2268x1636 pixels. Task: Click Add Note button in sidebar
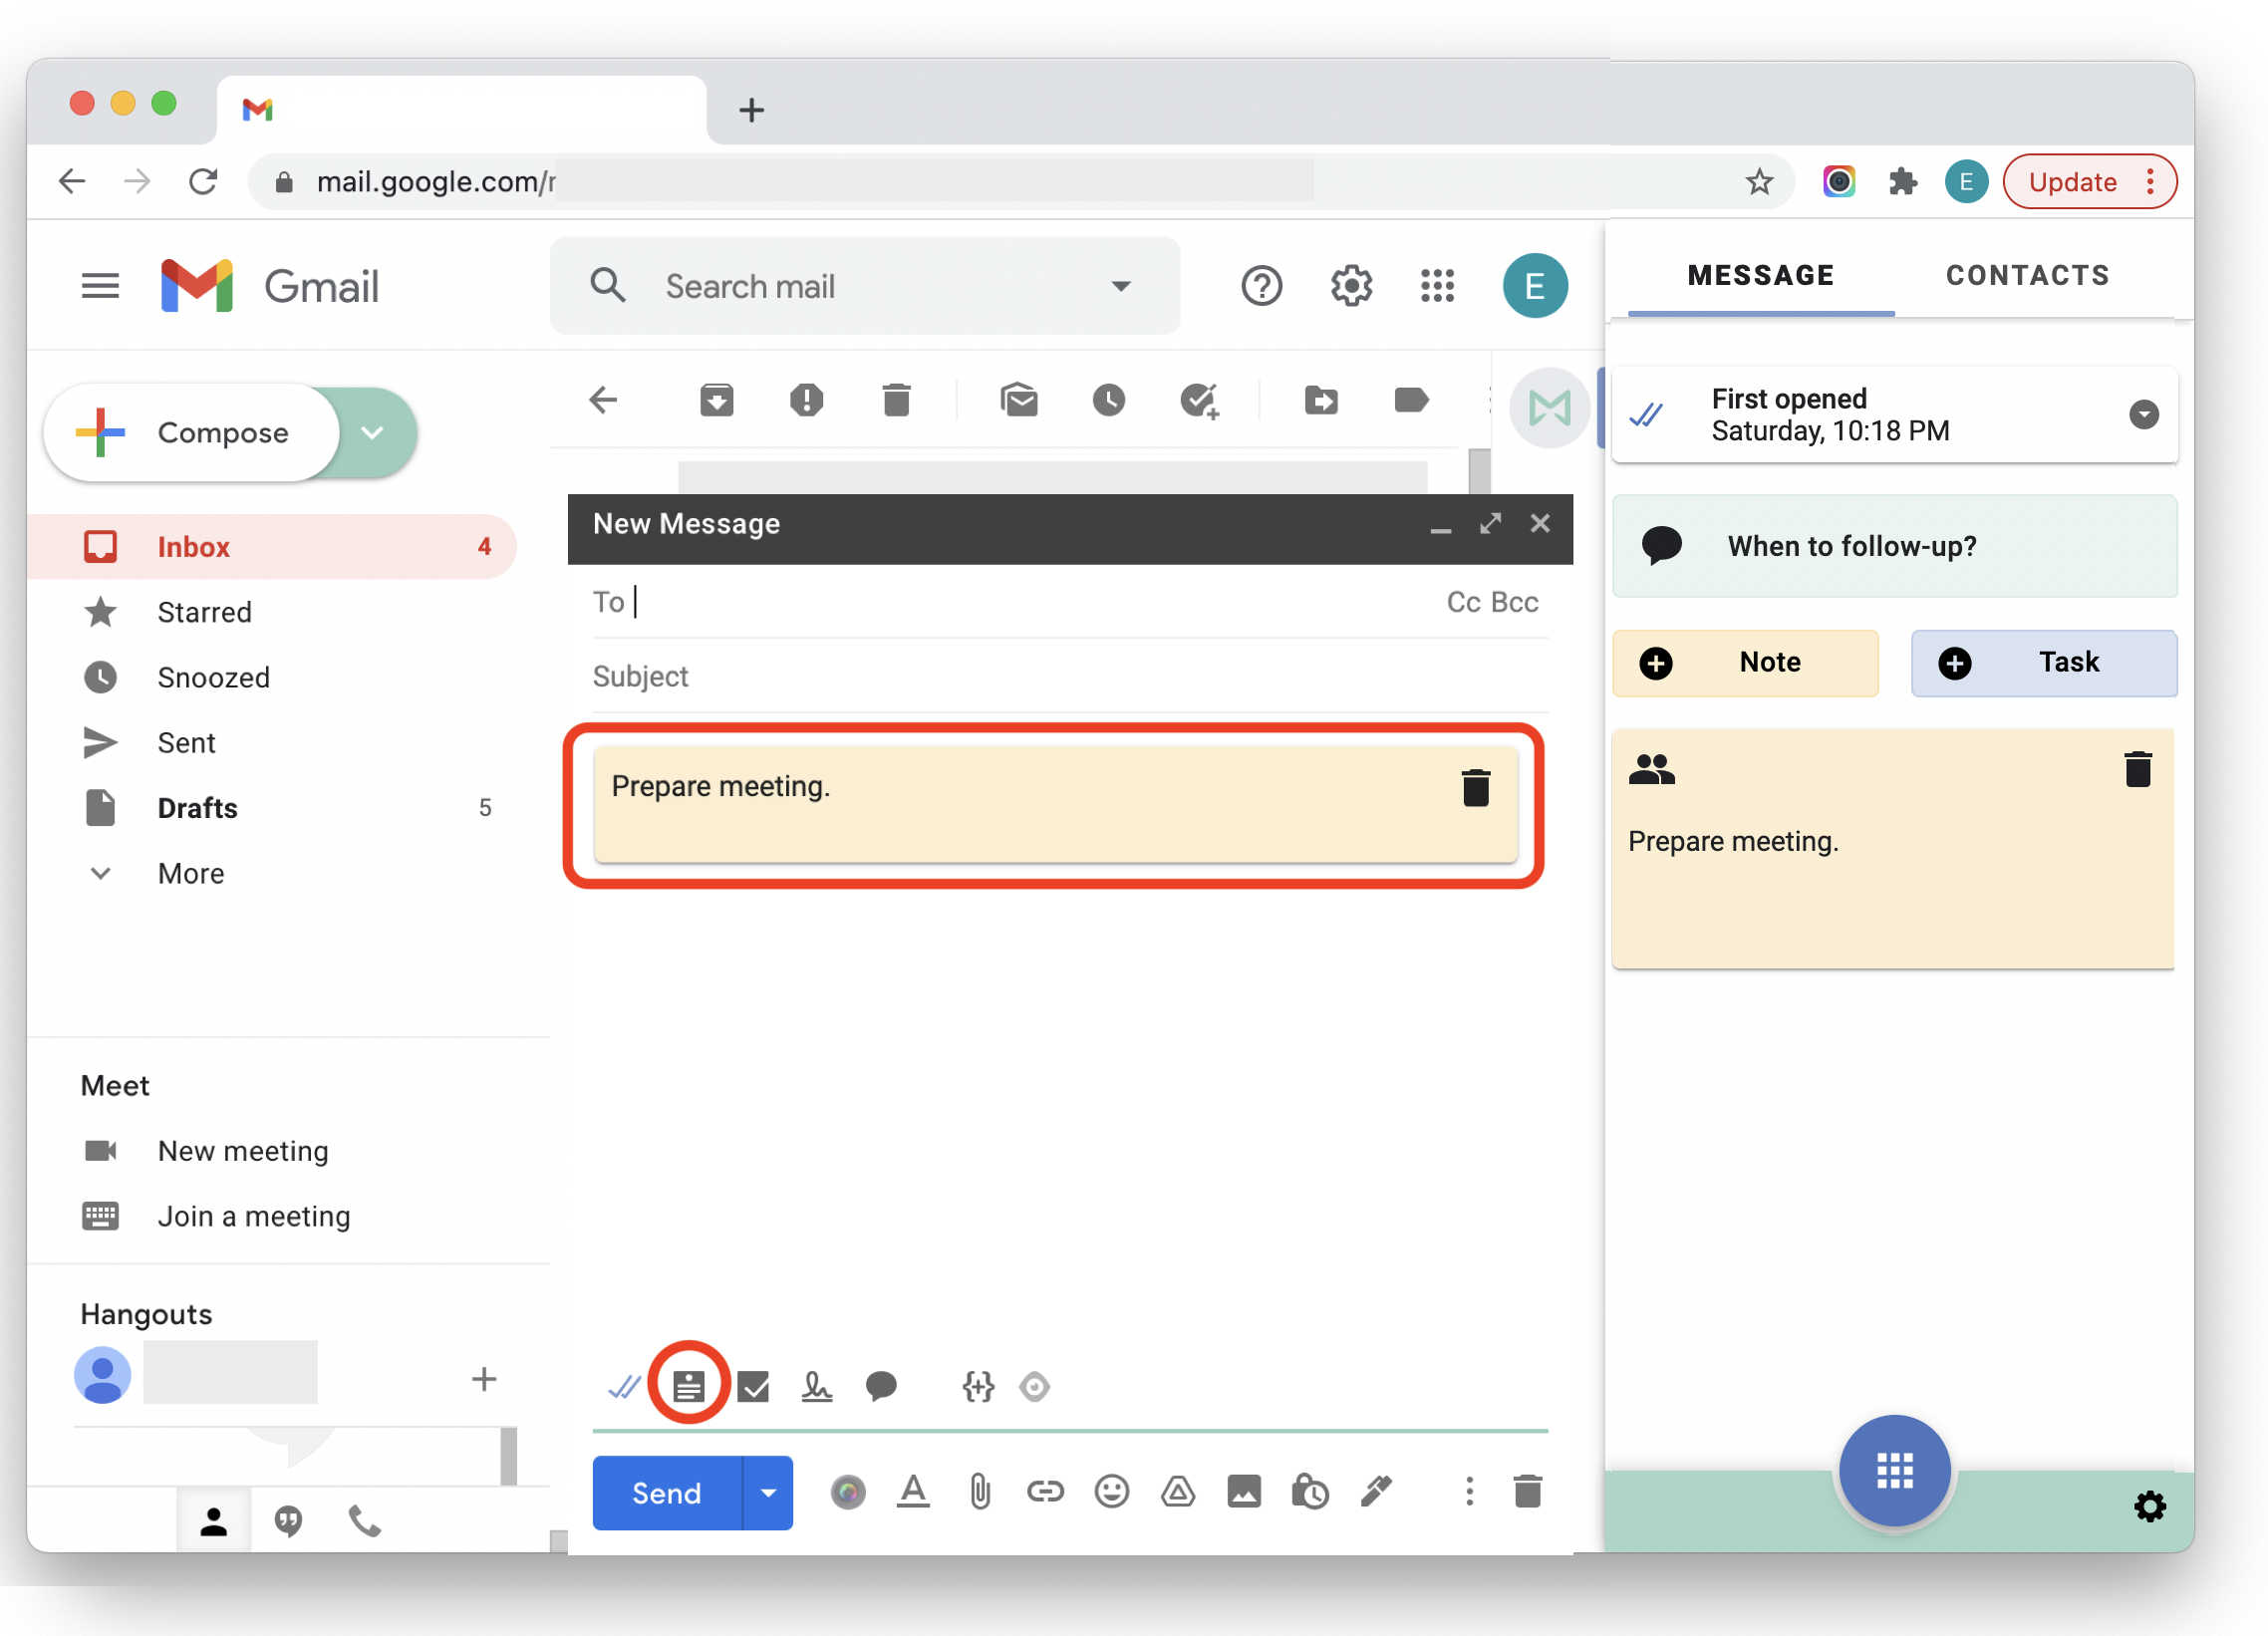1750,663
